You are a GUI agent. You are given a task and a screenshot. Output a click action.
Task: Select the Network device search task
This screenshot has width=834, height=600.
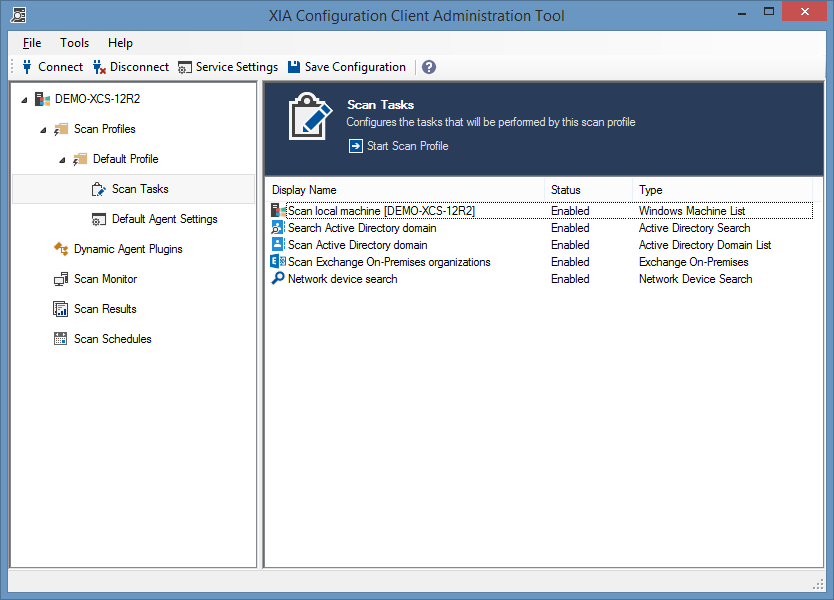click(343, 279)
